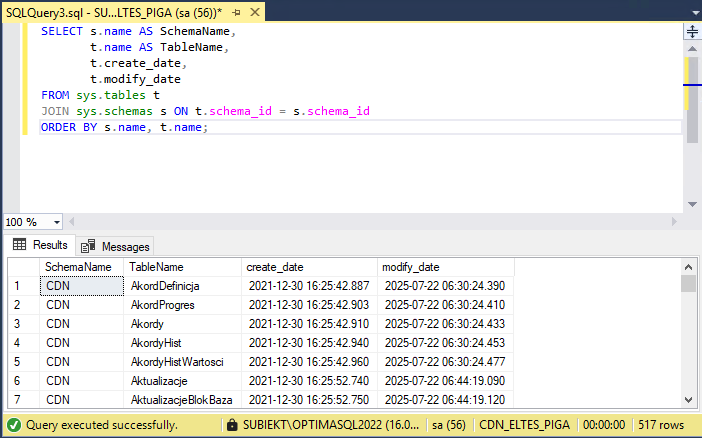Click editor vertical scrollbar down arrow
The image size is (702, 438).
click(x=692, y=204)
